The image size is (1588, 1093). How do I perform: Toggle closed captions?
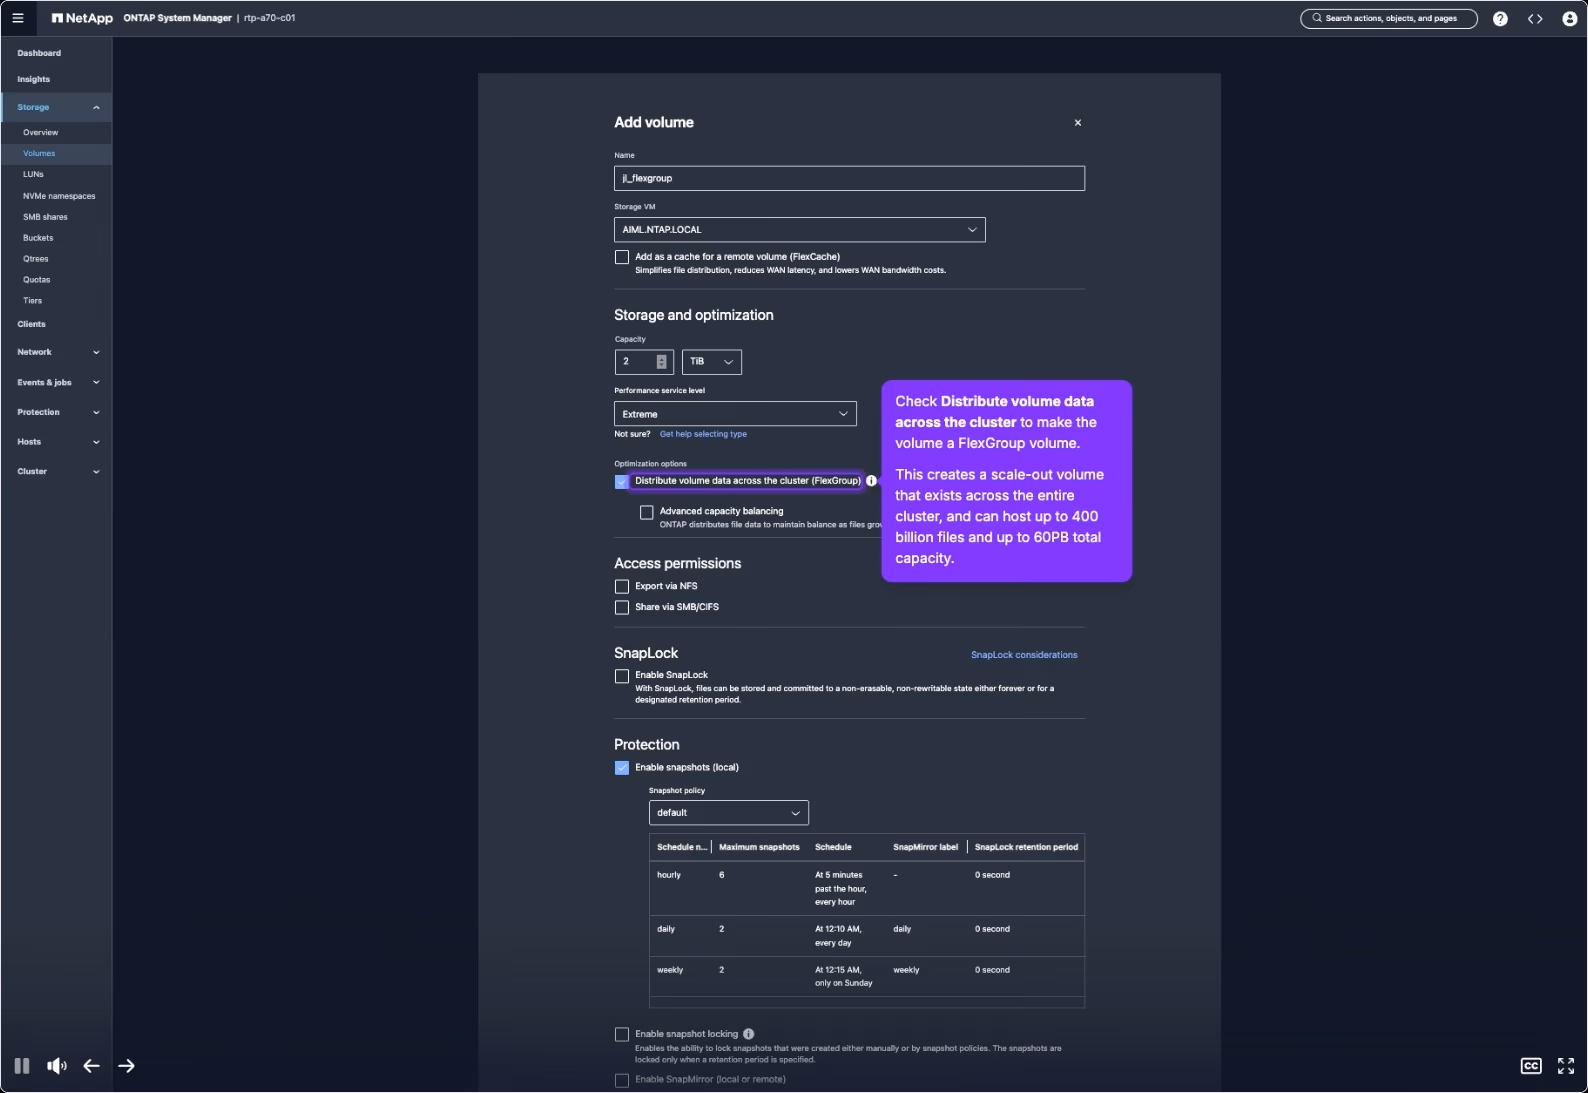click(x=1531, y=1066)
